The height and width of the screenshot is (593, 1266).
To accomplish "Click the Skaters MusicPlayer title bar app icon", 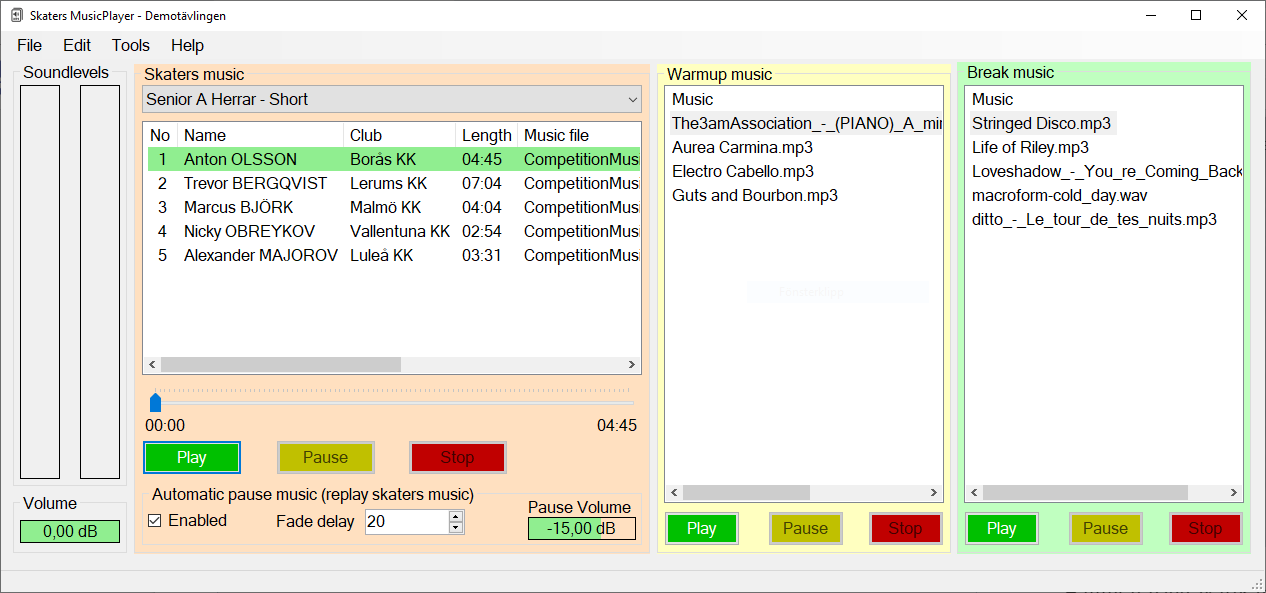I will (16, 15).
